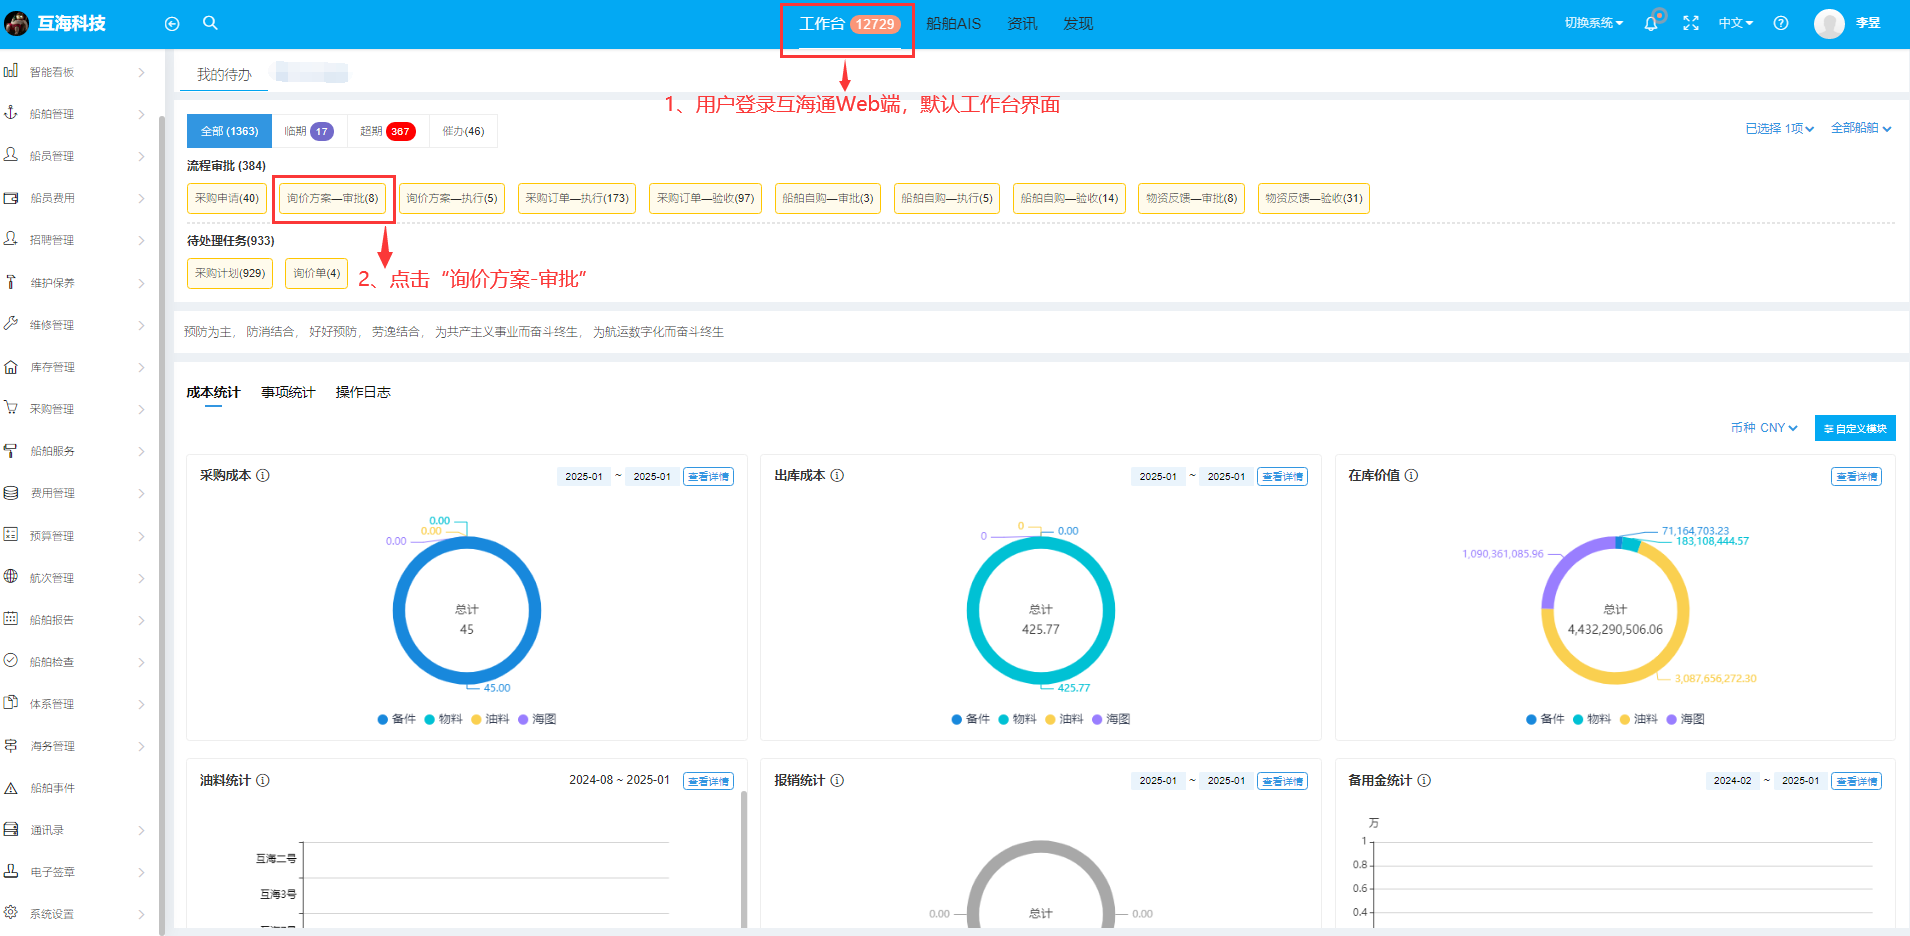The height and width of the screenshot is (936, 1910).
Task: Click the 库存管理 warehouse icon
Action: (x=11, y=367)
